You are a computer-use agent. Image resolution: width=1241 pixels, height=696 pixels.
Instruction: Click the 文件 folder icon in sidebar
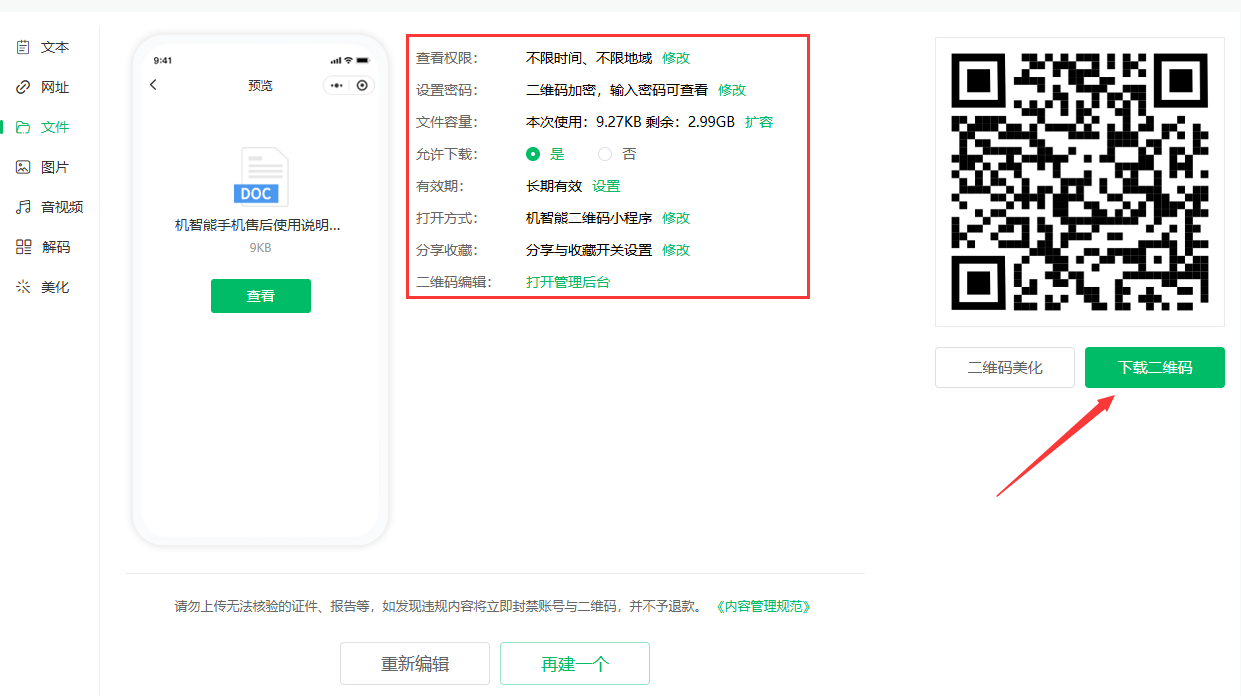pyautogui.click(x=23, y=127)
